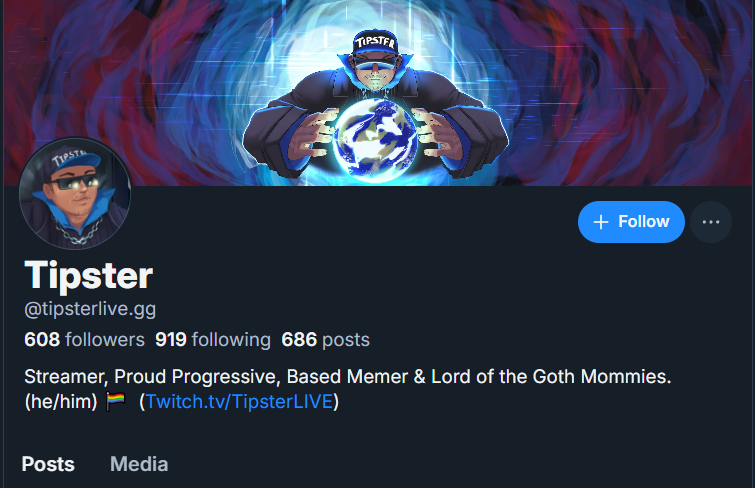Open the three-dot more options menu
This screenshot has height=488, width=755.
coord(711,222)
